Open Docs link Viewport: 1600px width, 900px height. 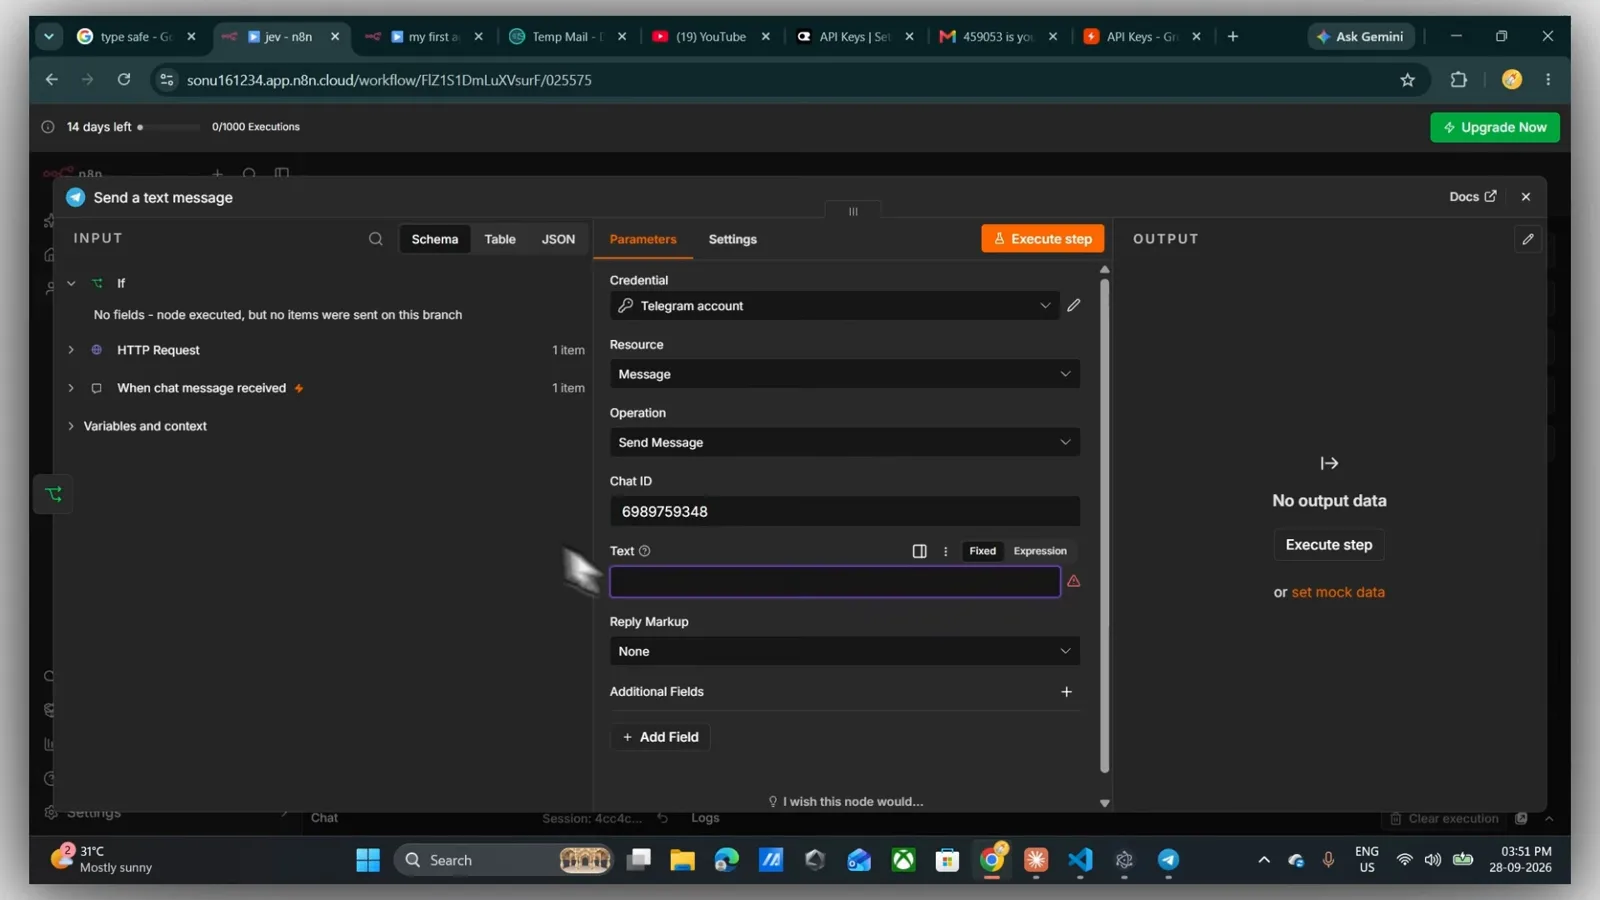(1472, 197)
